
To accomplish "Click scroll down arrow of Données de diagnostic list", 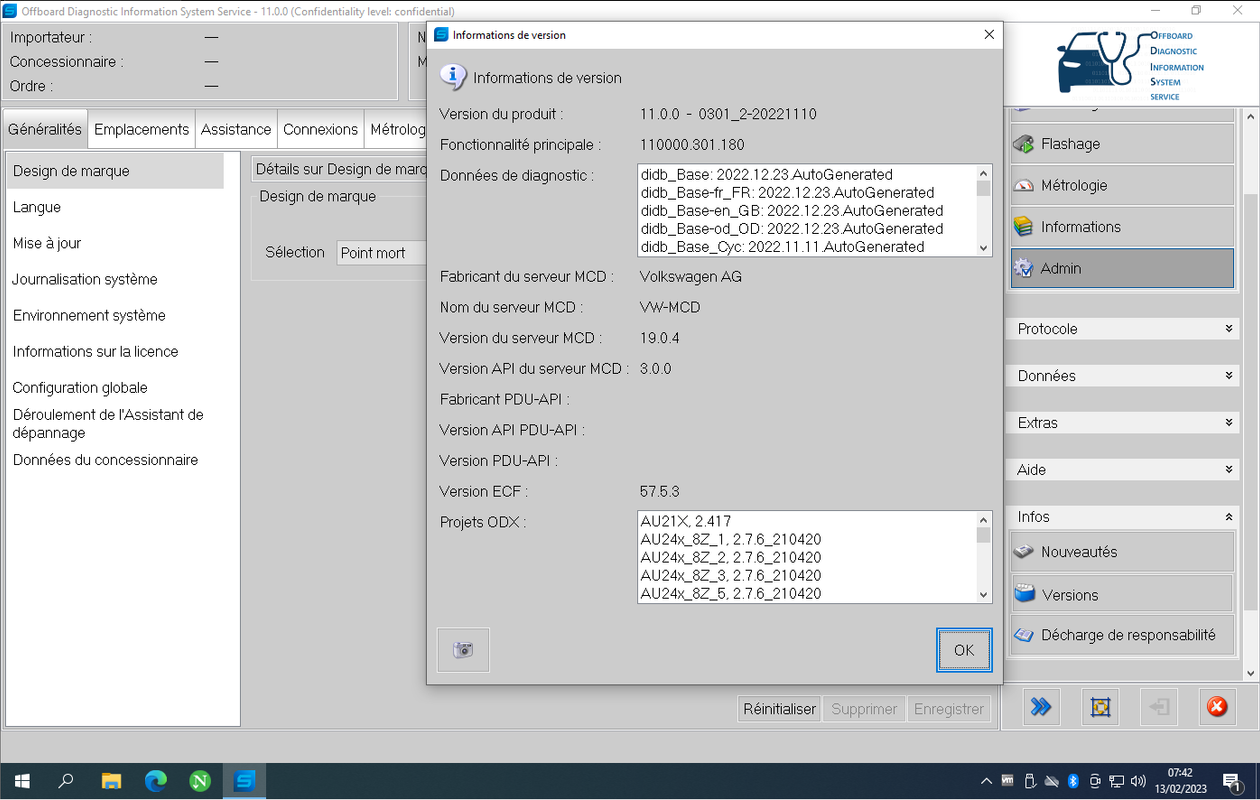I will point(983,248).
